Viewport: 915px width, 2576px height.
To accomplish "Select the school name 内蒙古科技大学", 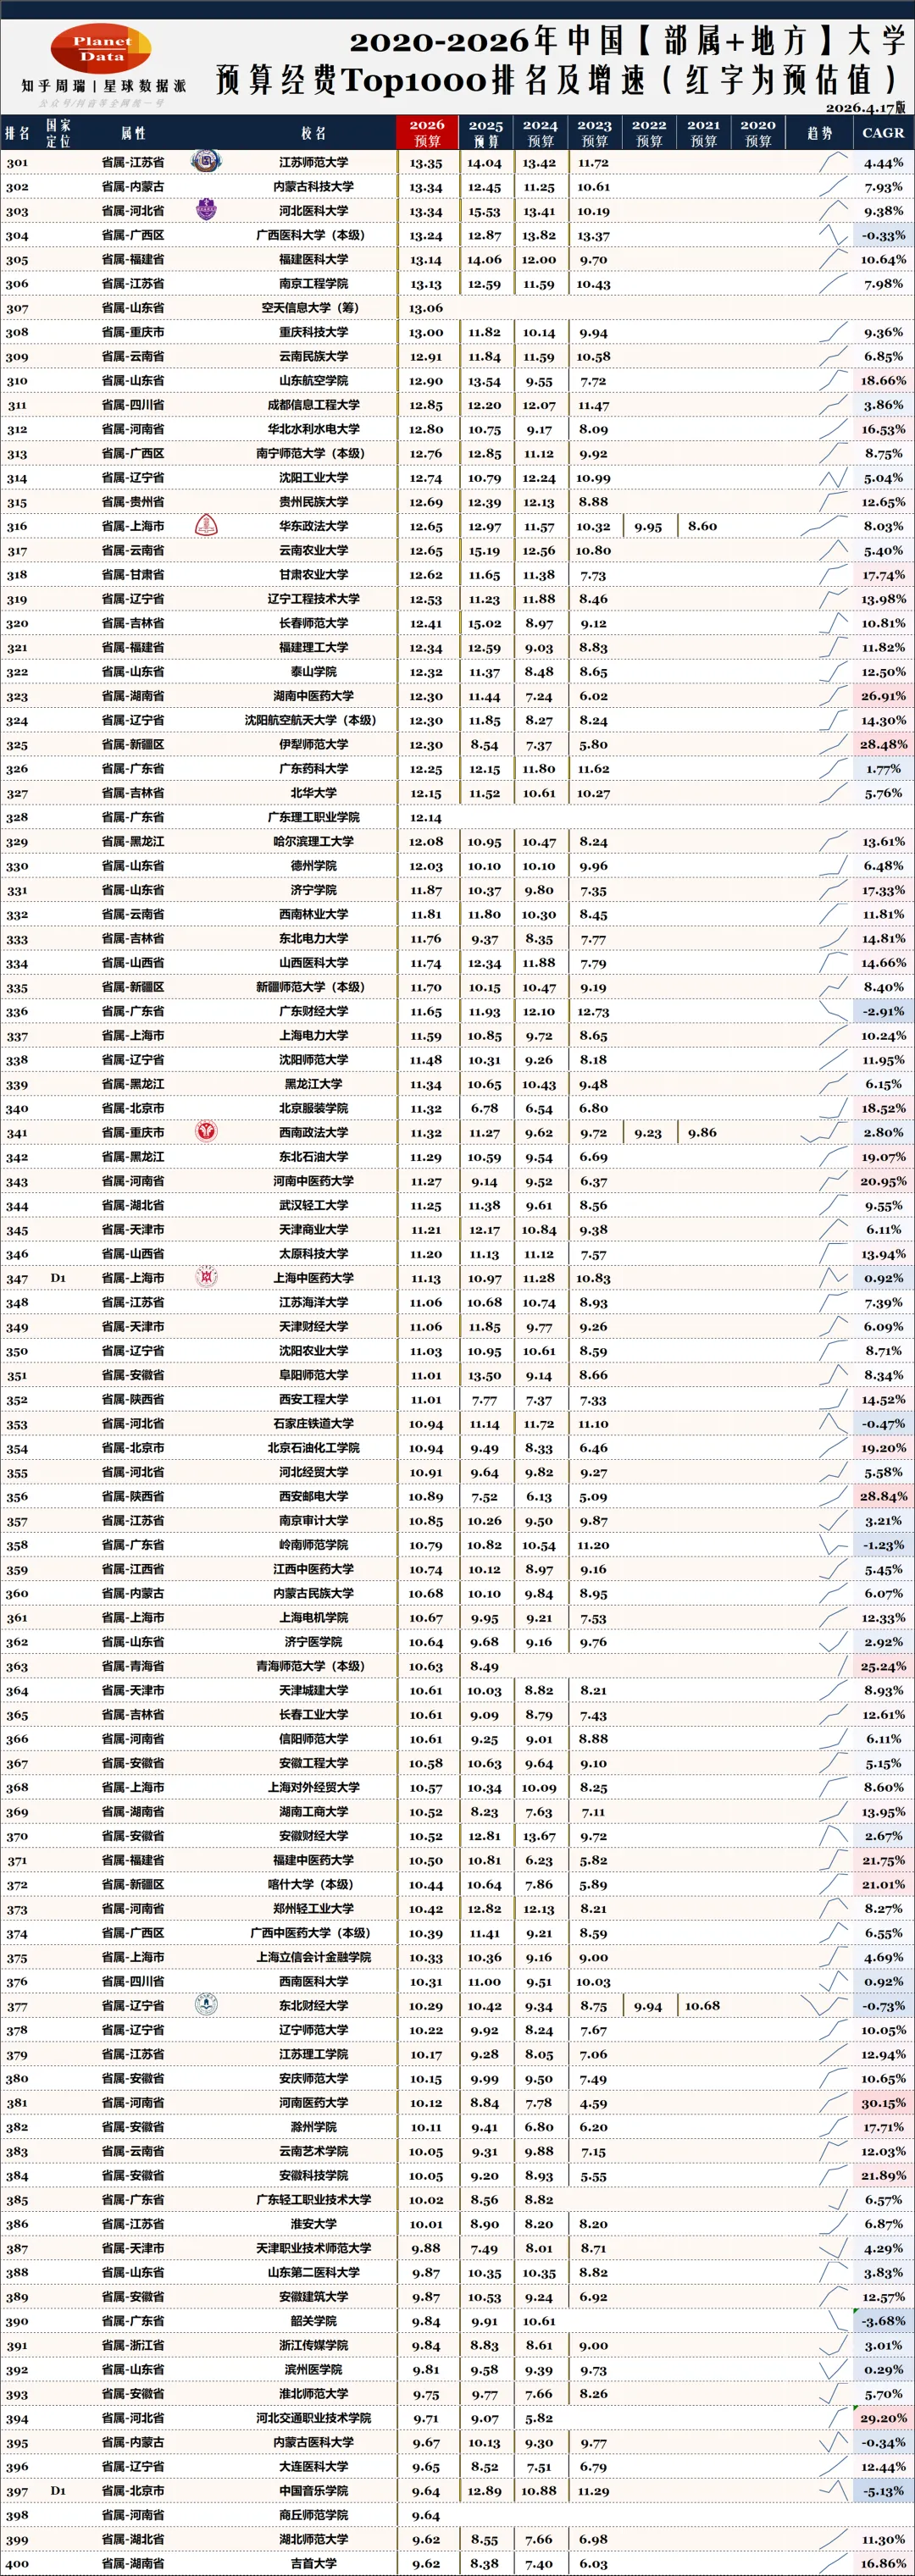I will (313, 186).
